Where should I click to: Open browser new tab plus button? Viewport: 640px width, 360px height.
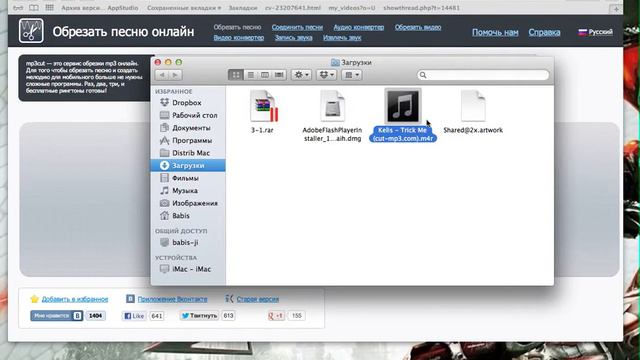pos(616,9)
